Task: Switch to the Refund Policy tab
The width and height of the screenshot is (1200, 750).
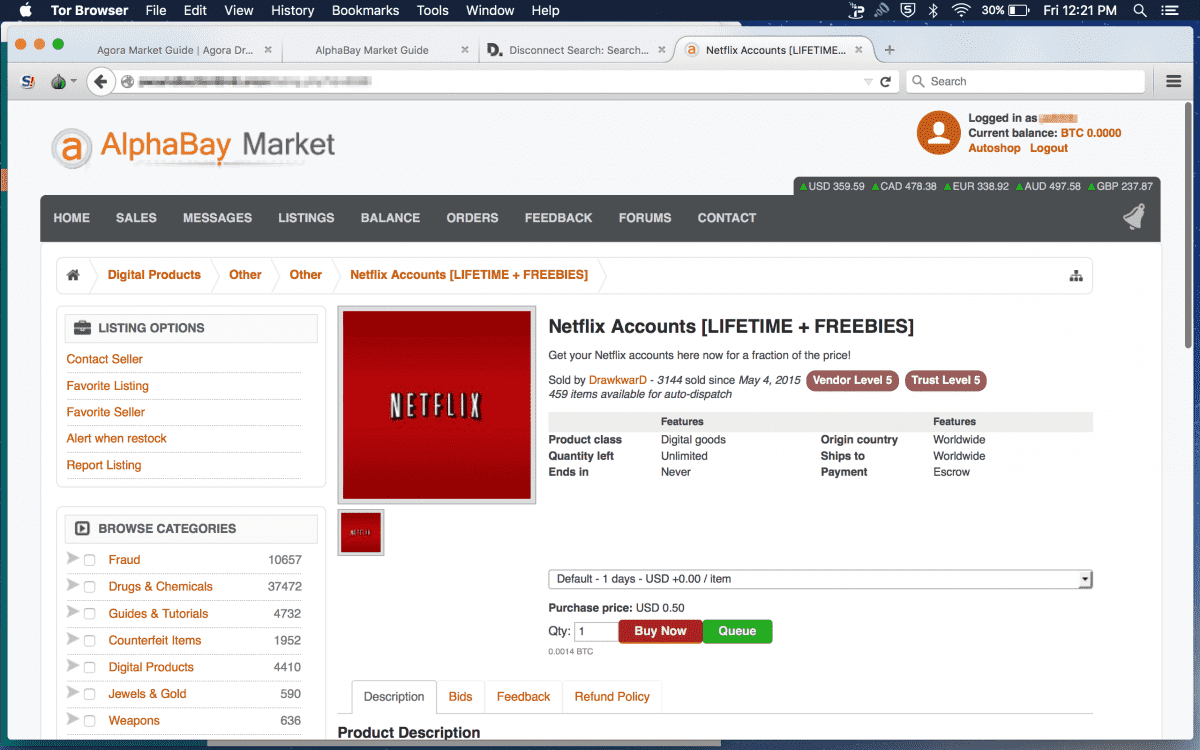Action: point(611,697)
